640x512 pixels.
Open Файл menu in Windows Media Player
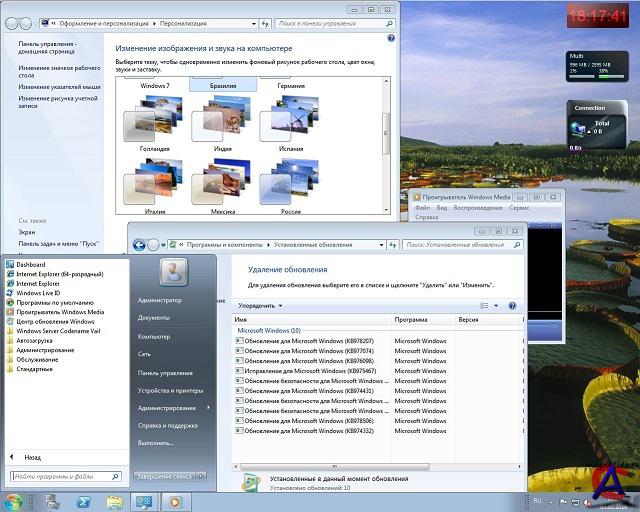(422, 207)
